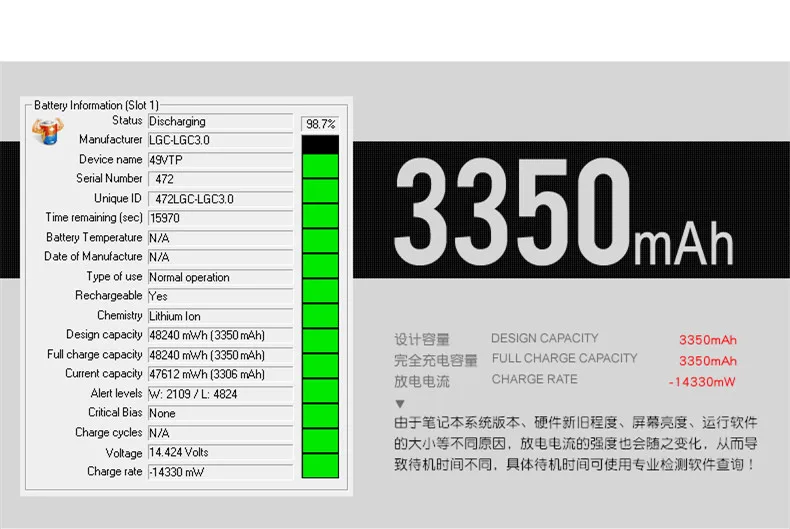Click the Rechargeable field showing Yes
The width and height of the screenshot is (790, 529).
tap(220, 296)
